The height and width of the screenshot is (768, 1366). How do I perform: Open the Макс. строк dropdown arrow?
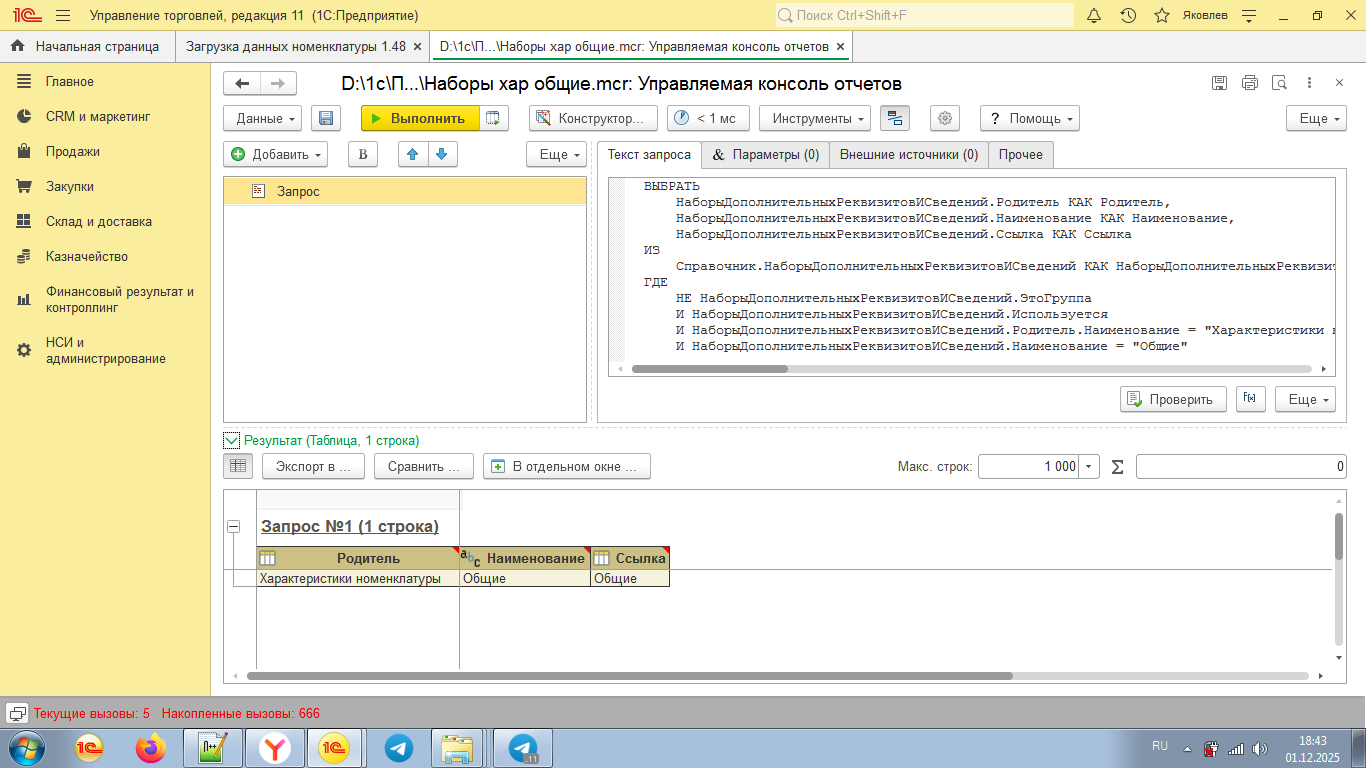coord(1090,467)
